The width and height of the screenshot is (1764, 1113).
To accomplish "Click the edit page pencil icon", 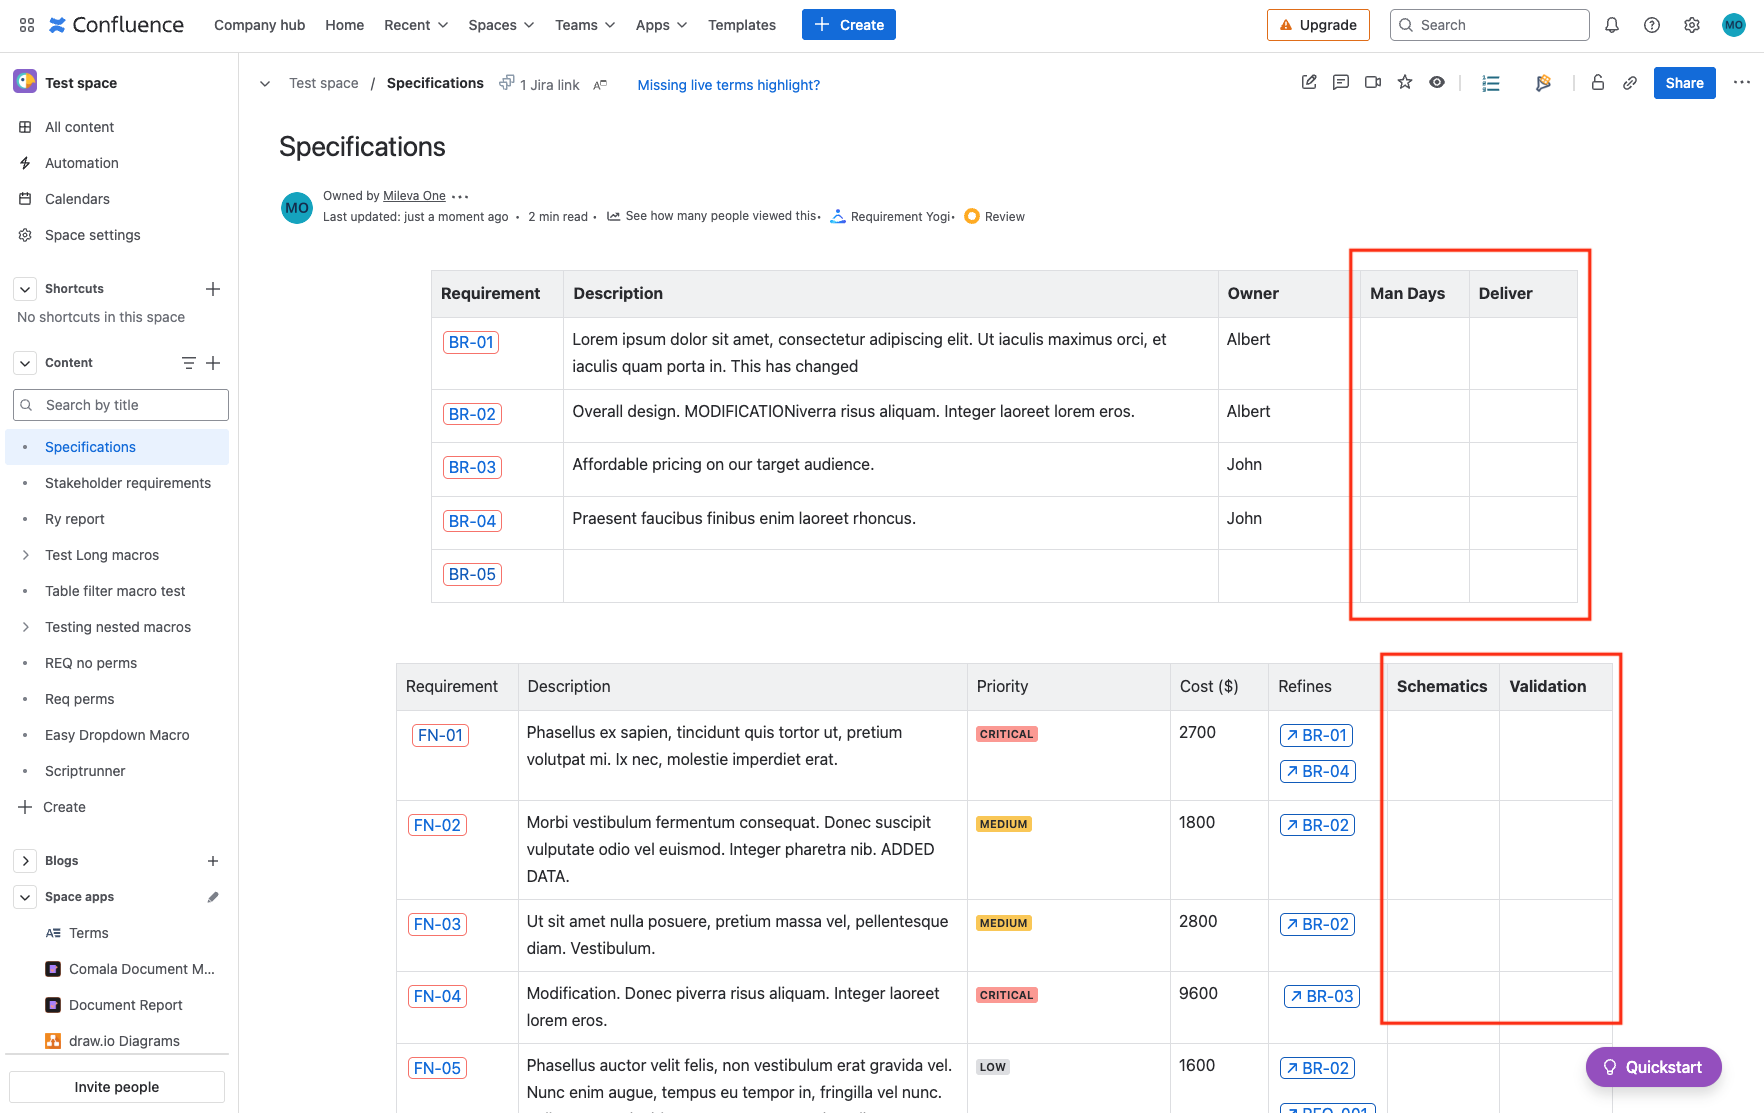I will 1308,83.
